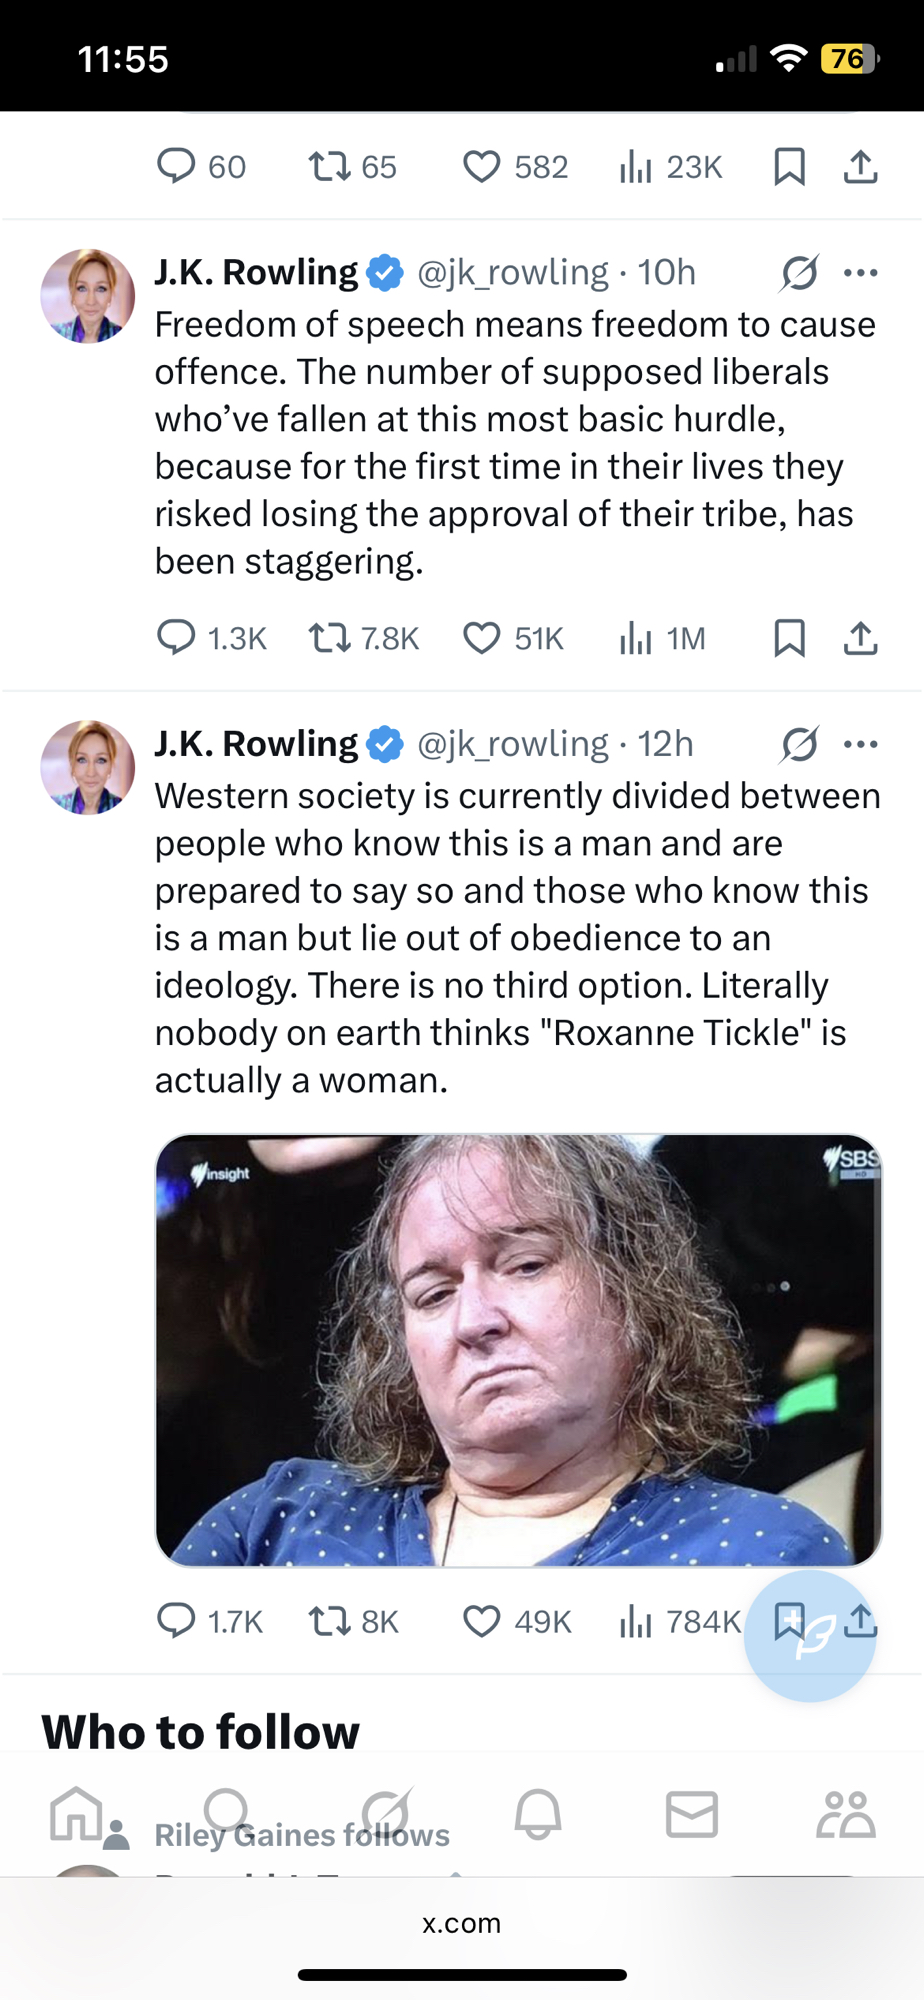The width and height of the screenshot is (924, 2000).
Task: Tap the x.com address bar
Action: (462, 1923)
